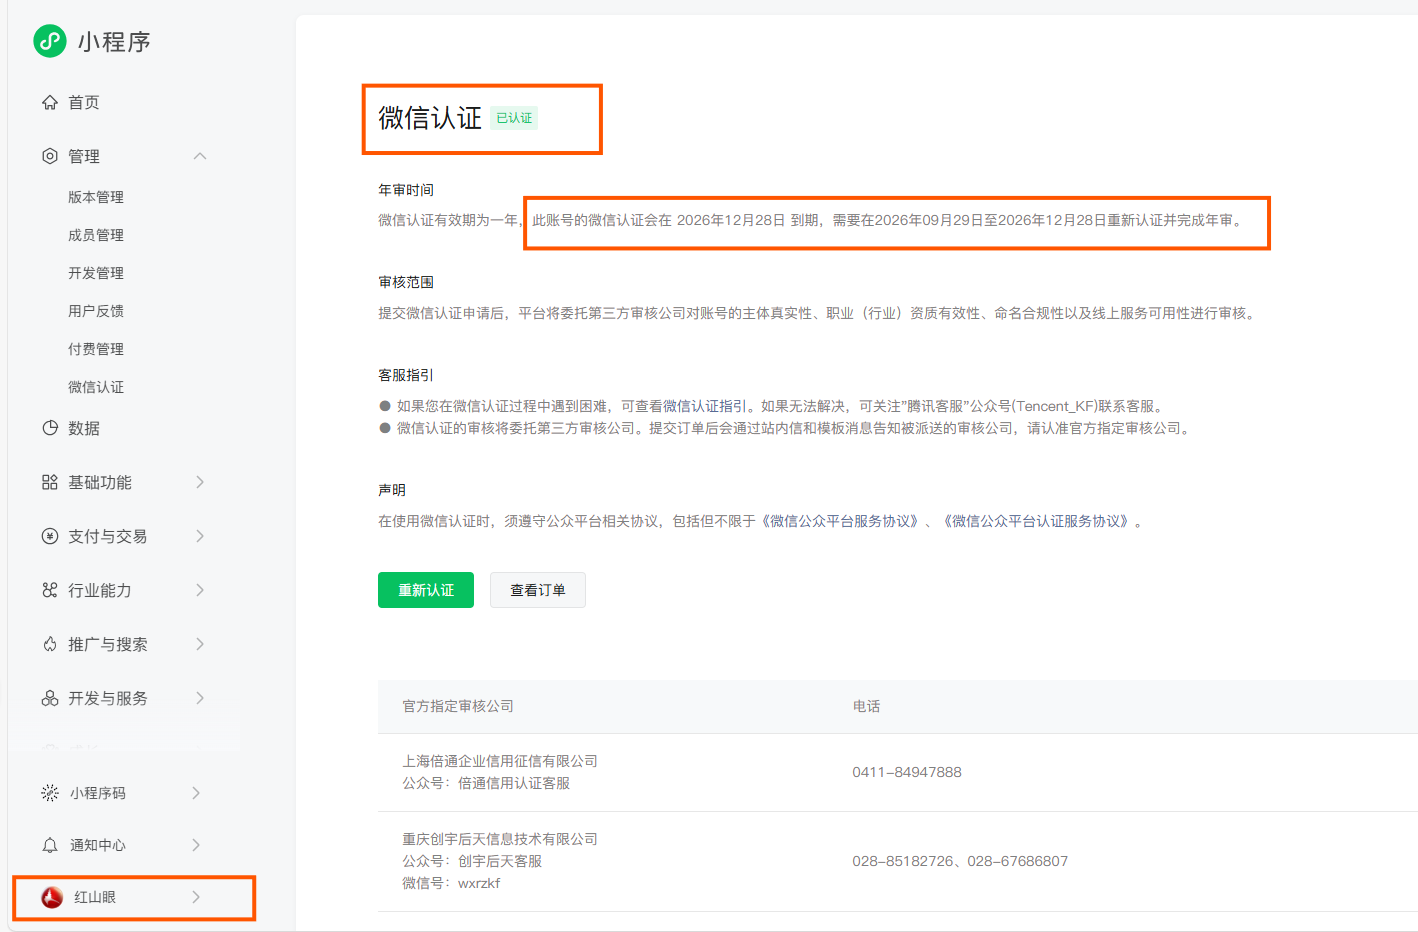Click the mini program code icon beside 小程序码
The height and width of the screenshot is (932, 1418).
pyautogui.click(x=50, y=793)
